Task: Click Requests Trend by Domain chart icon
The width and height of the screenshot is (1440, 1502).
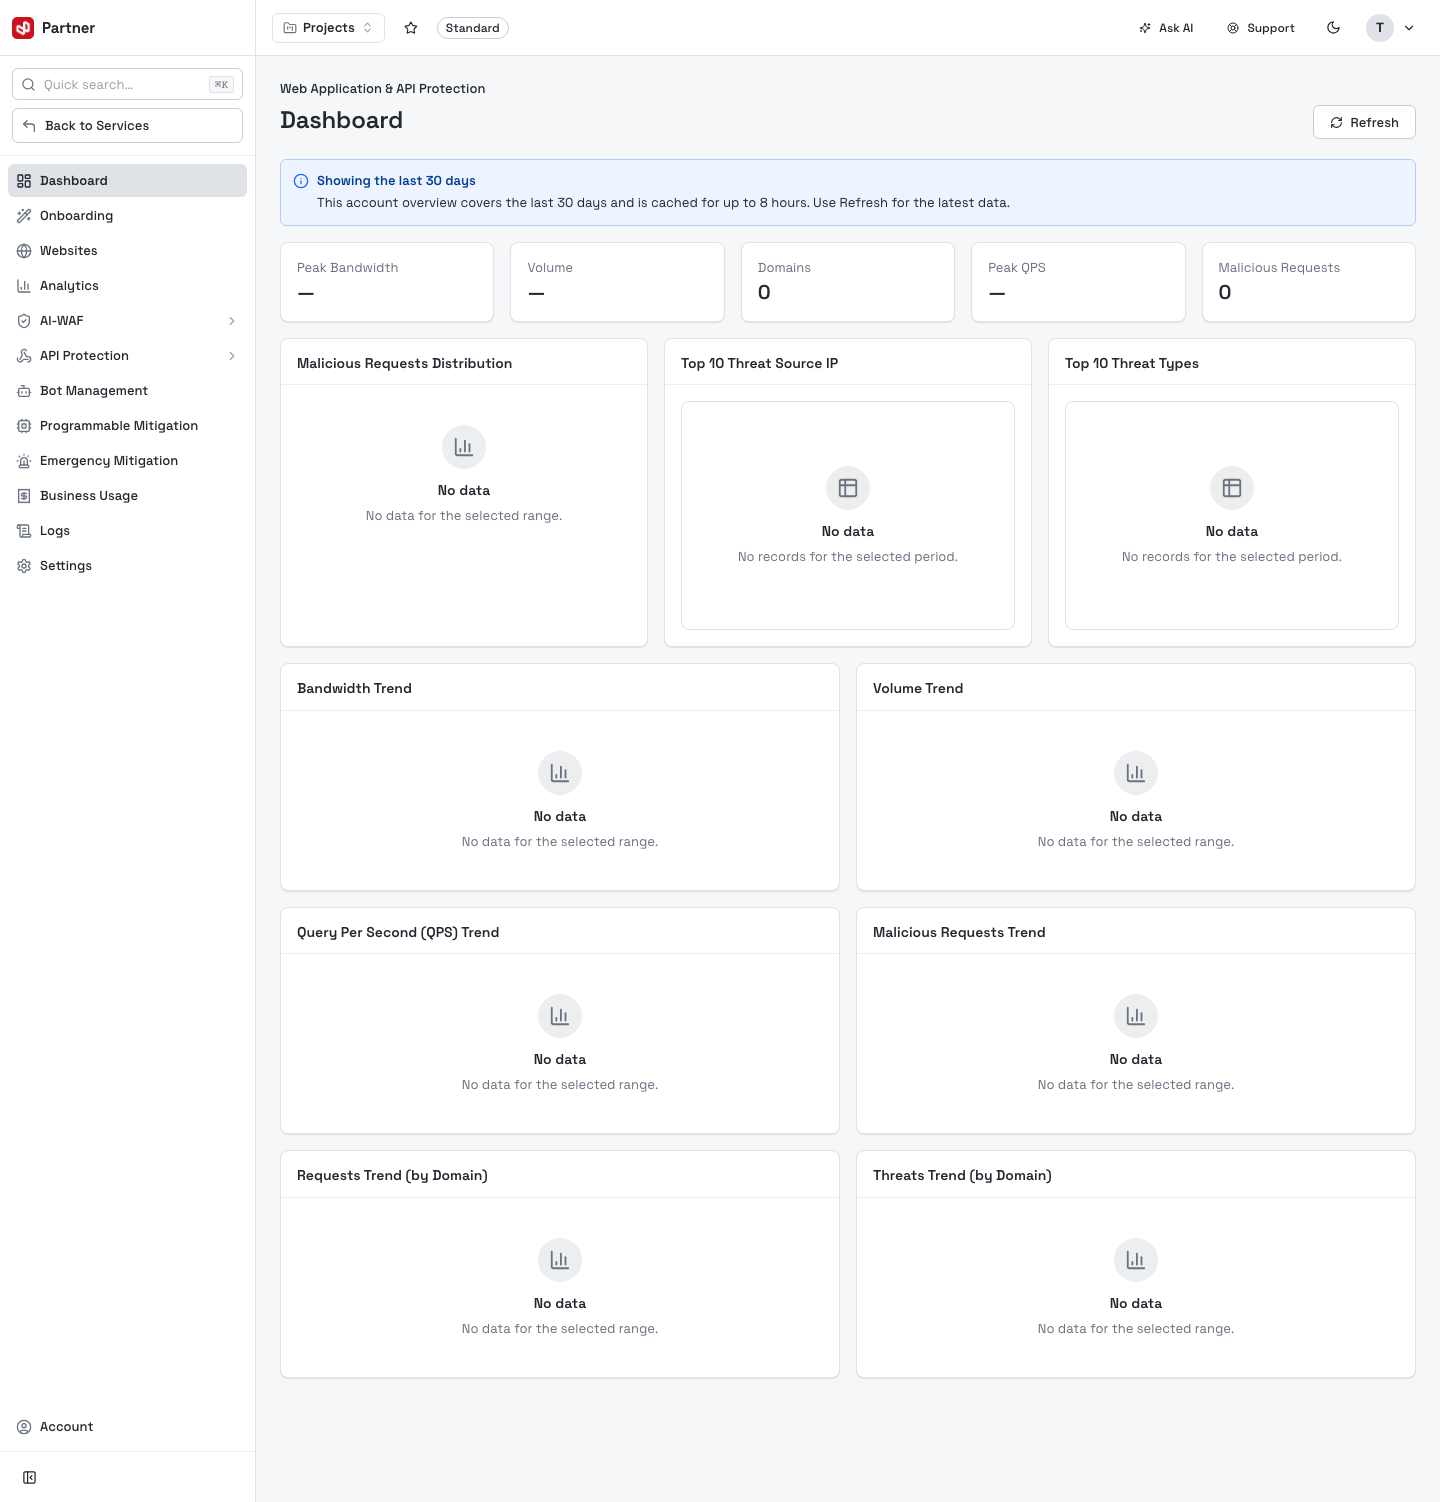Action: tap(560, 1260)
